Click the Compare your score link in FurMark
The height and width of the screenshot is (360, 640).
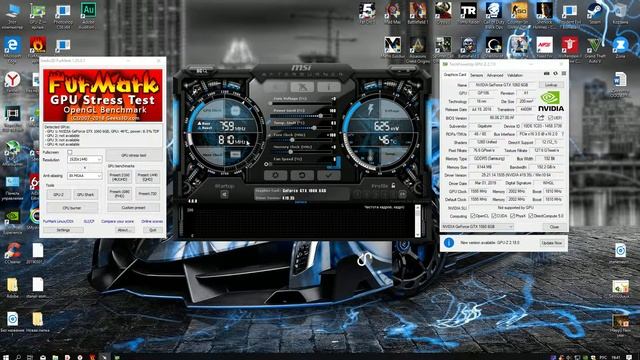117,221
